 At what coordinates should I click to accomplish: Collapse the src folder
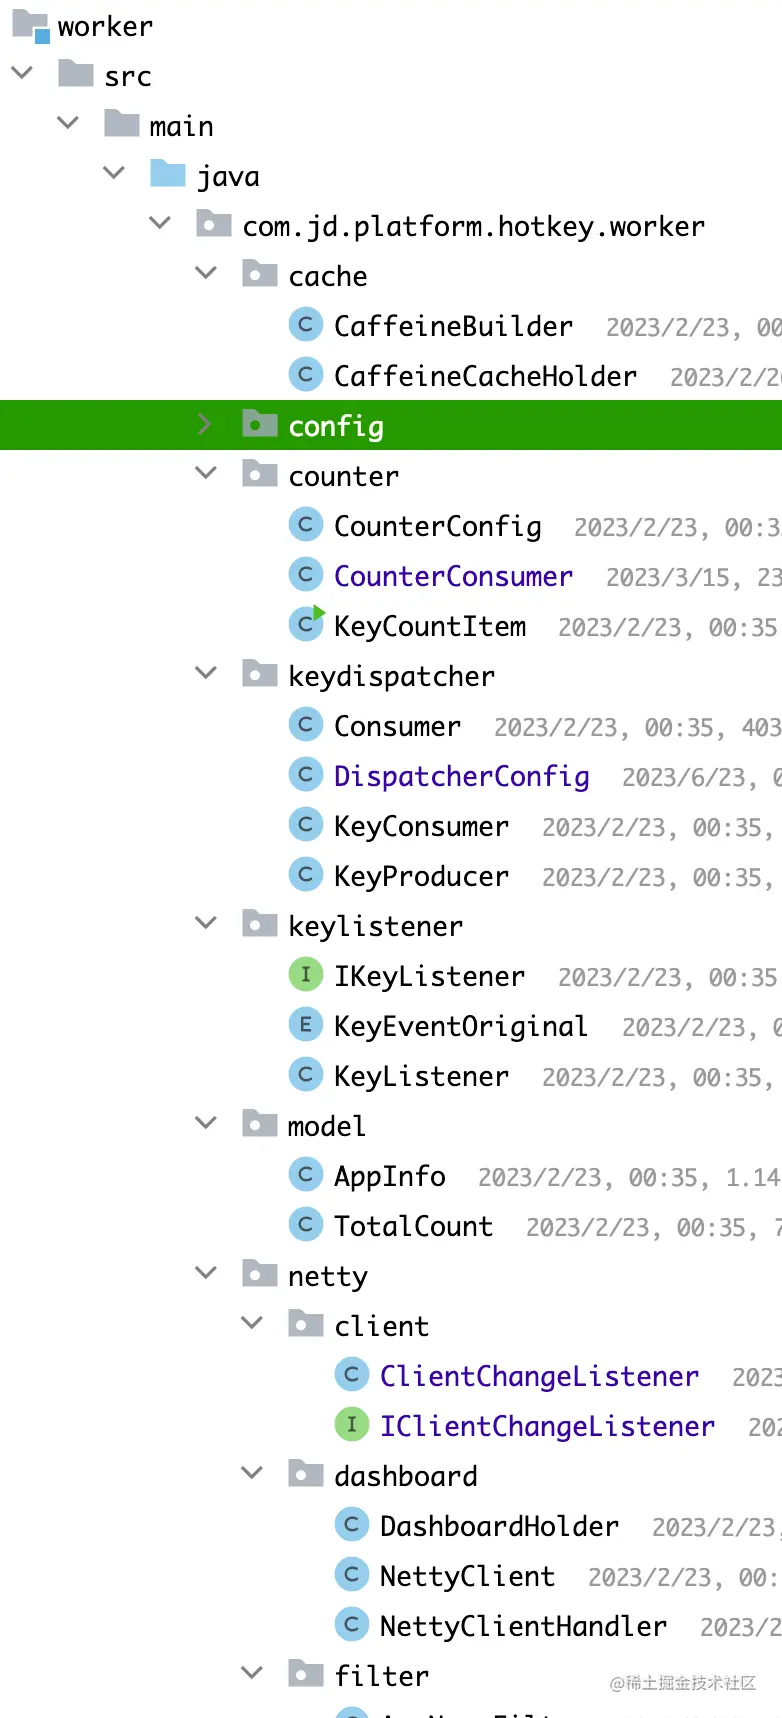point(22,73)
